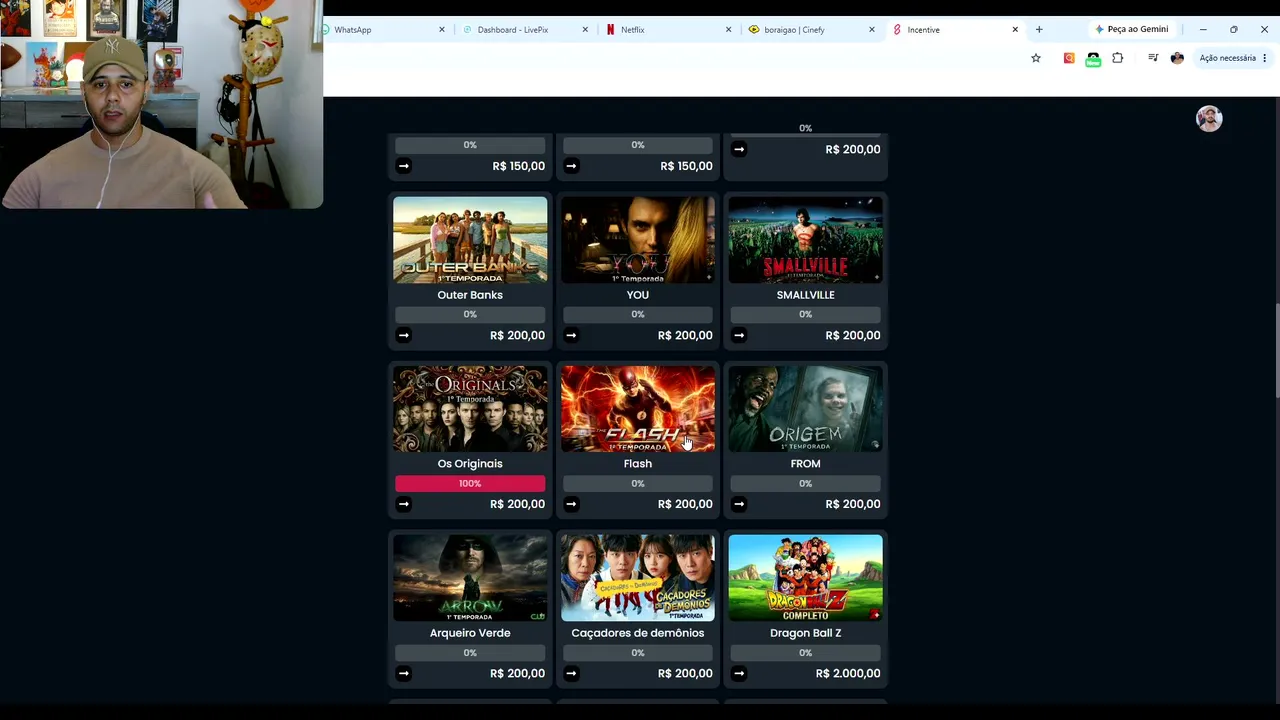Image resolution: width=1280 pixels, height=720 pixels.
Task: Close the boraigao | Cinefy tab
Action: point(871,30)
